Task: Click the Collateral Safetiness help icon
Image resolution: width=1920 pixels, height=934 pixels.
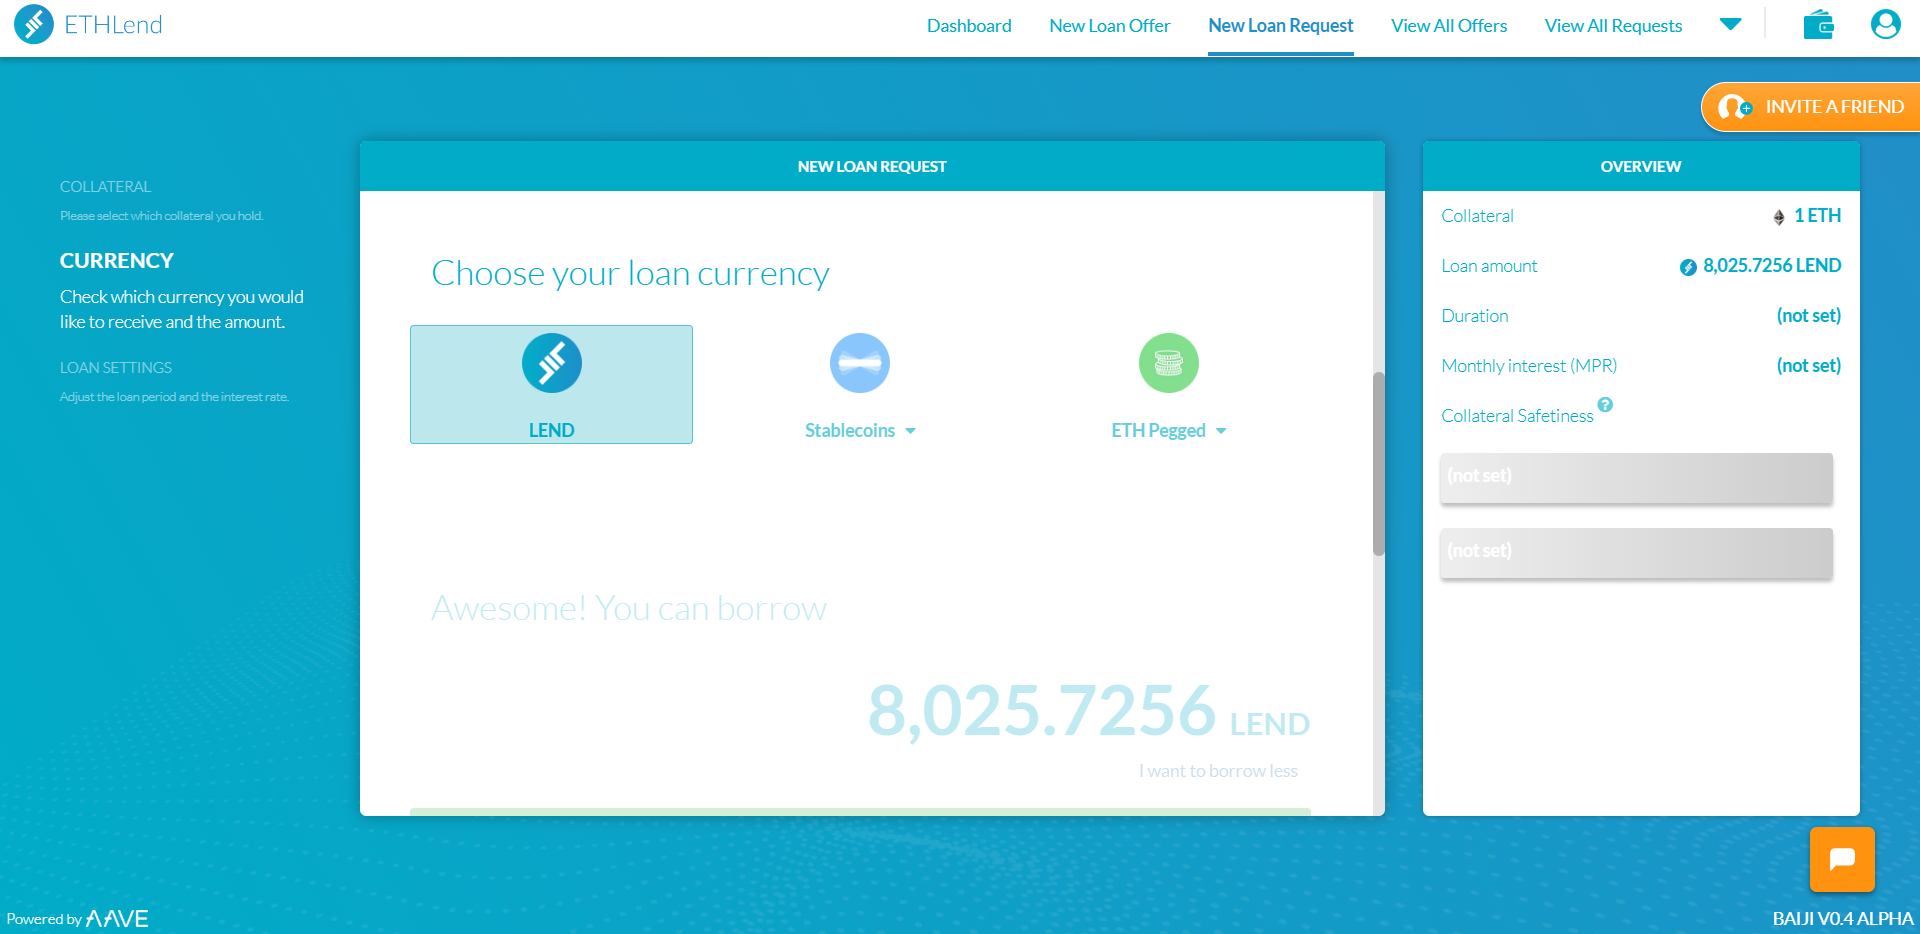Action: pyautogui.click(x=1606, y=404)
